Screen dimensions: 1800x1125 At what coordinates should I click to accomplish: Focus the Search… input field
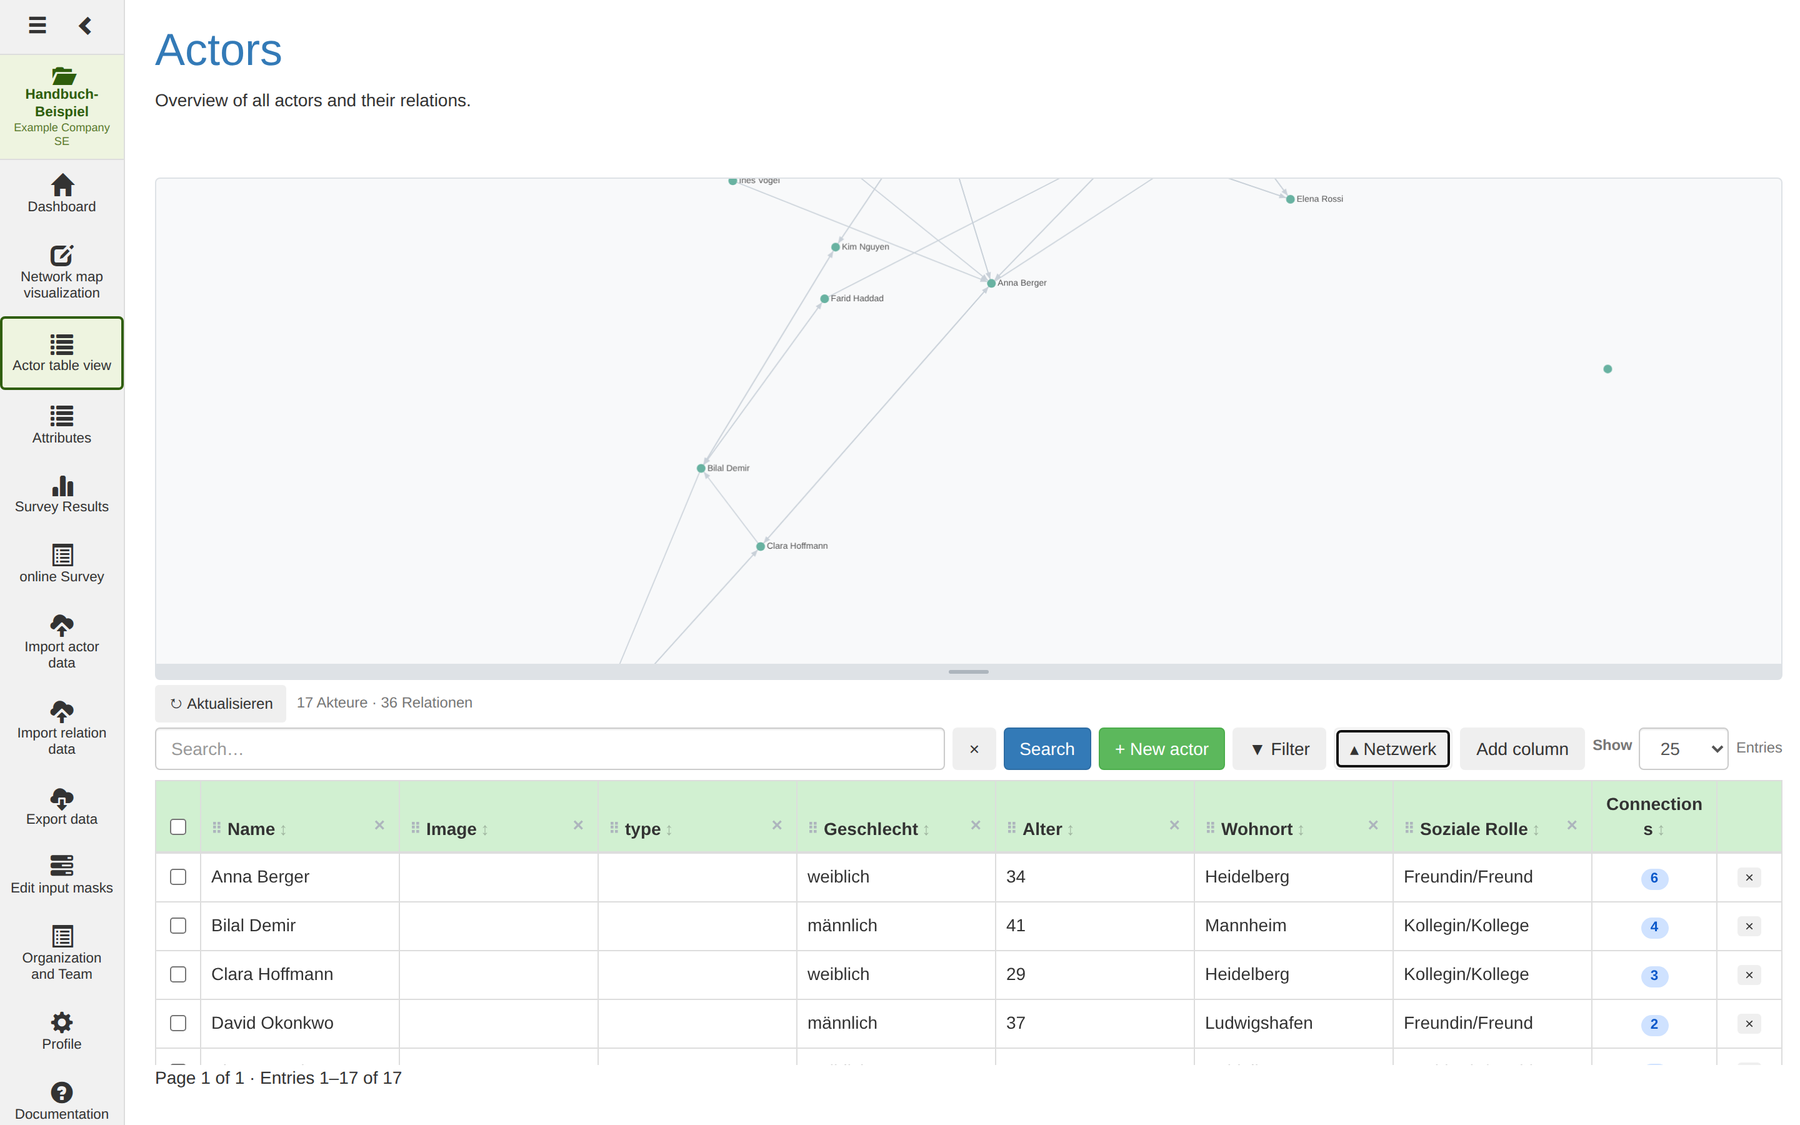(550, 749)
